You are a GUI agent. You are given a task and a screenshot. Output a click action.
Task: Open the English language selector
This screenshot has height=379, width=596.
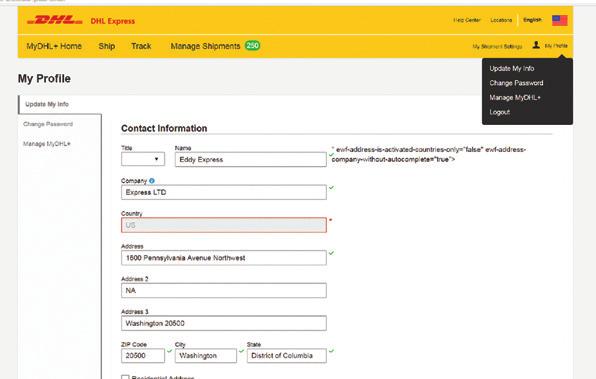pyautogui.click(x=532, y=20)
